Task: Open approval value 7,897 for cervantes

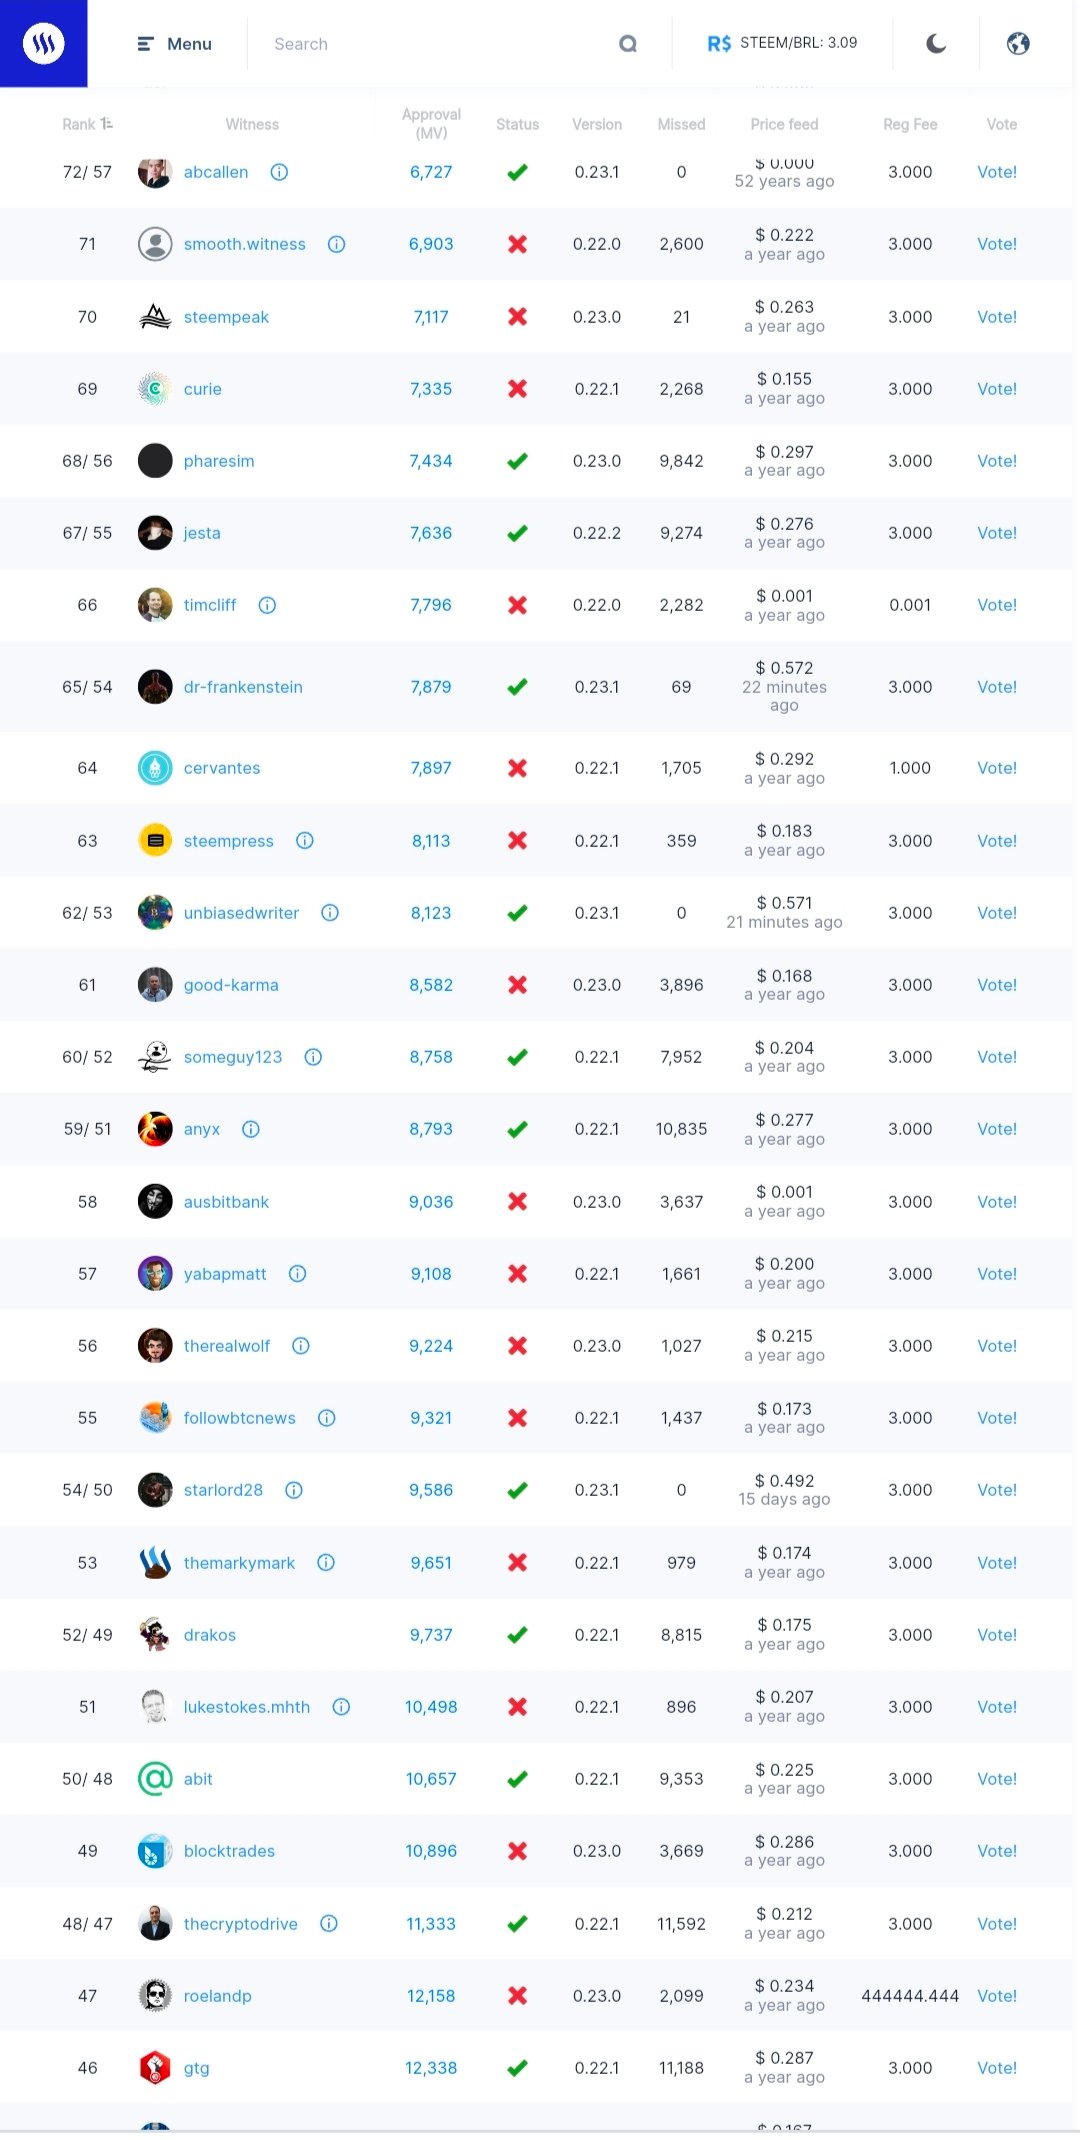Action: 431,768
